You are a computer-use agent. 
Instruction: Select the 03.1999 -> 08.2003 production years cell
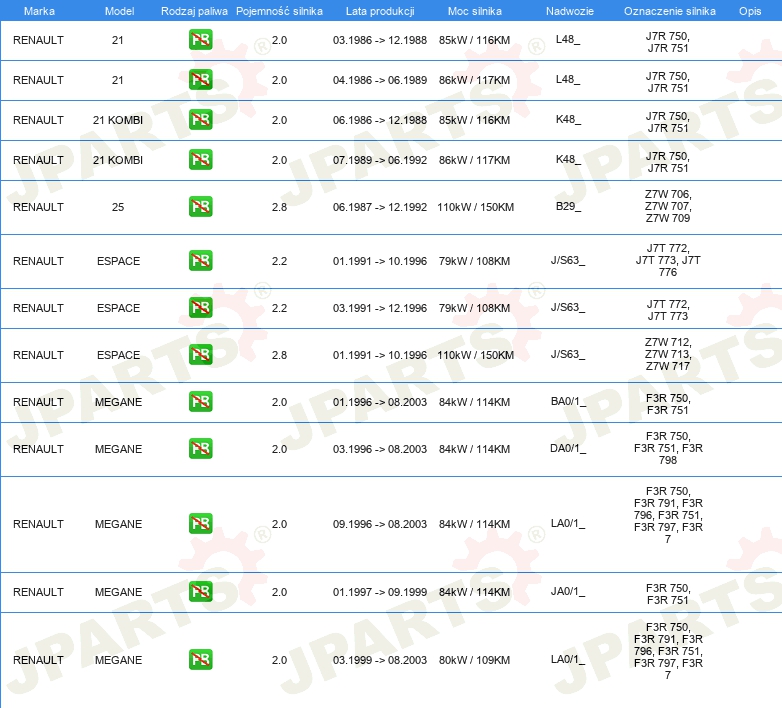(380, 660)
